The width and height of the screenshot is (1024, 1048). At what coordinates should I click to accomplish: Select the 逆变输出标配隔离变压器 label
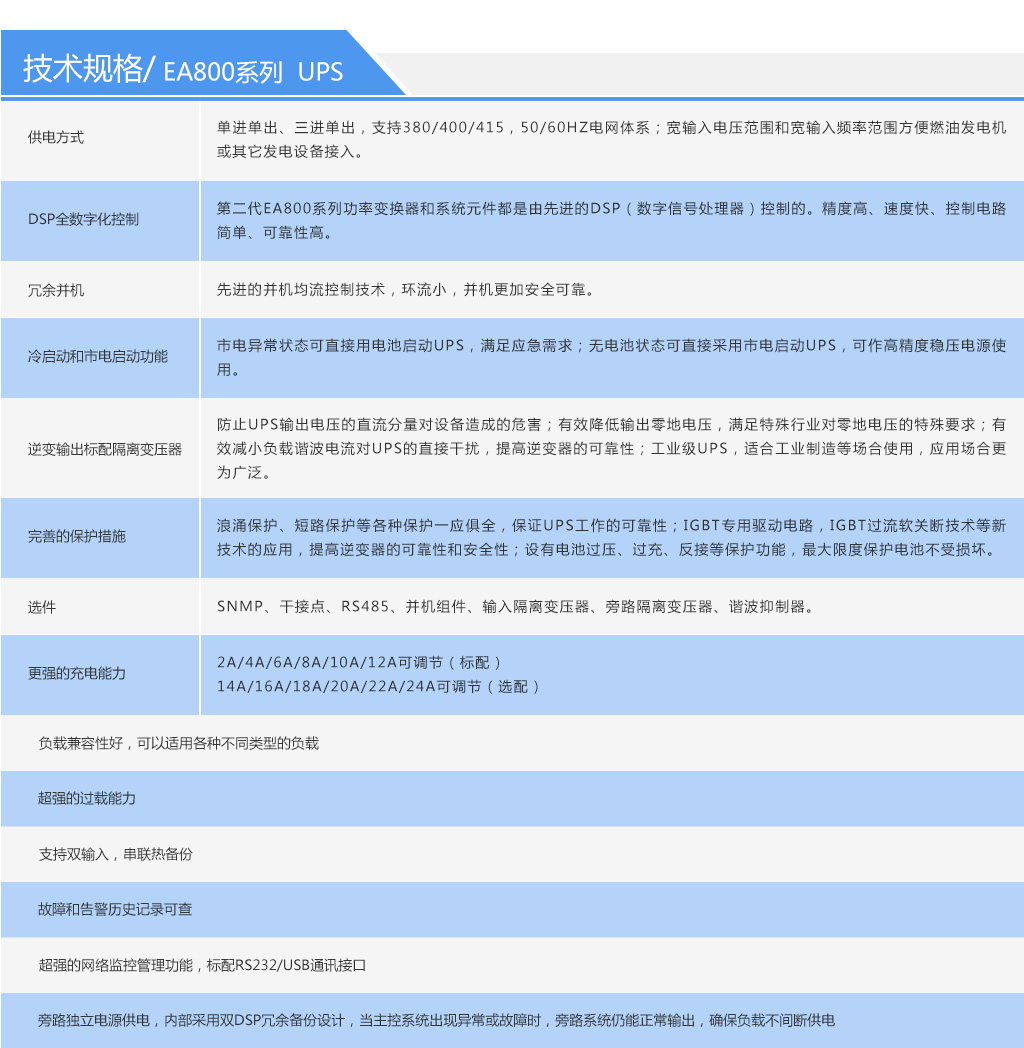point(105,449)
